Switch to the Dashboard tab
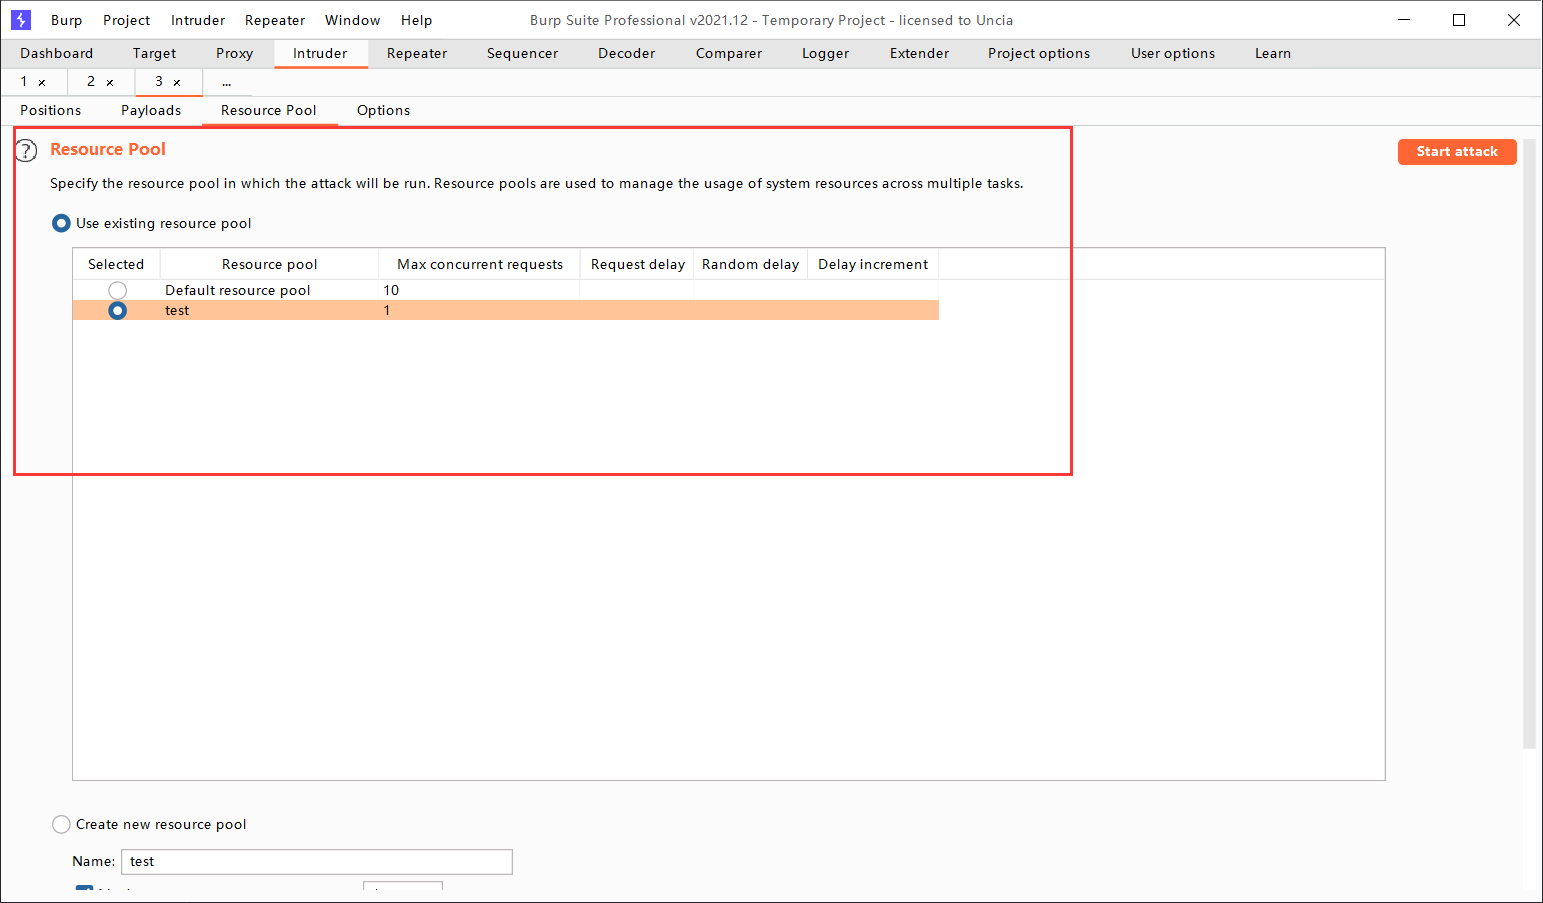 (x=56, y=54)
